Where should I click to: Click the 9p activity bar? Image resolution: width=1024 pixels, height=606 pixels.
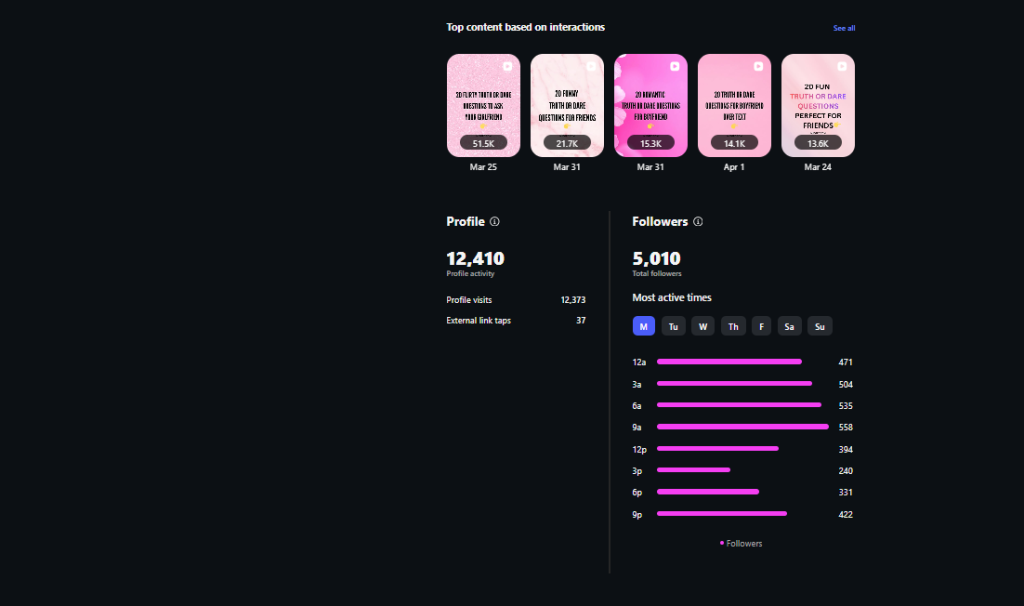pyautogui.click(x=722, y=514)
